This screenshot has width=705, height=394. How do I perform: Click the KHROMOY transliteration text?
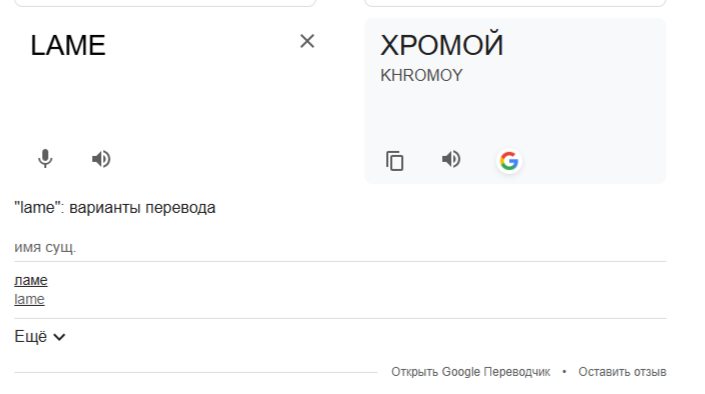click(x=421, y=75)
